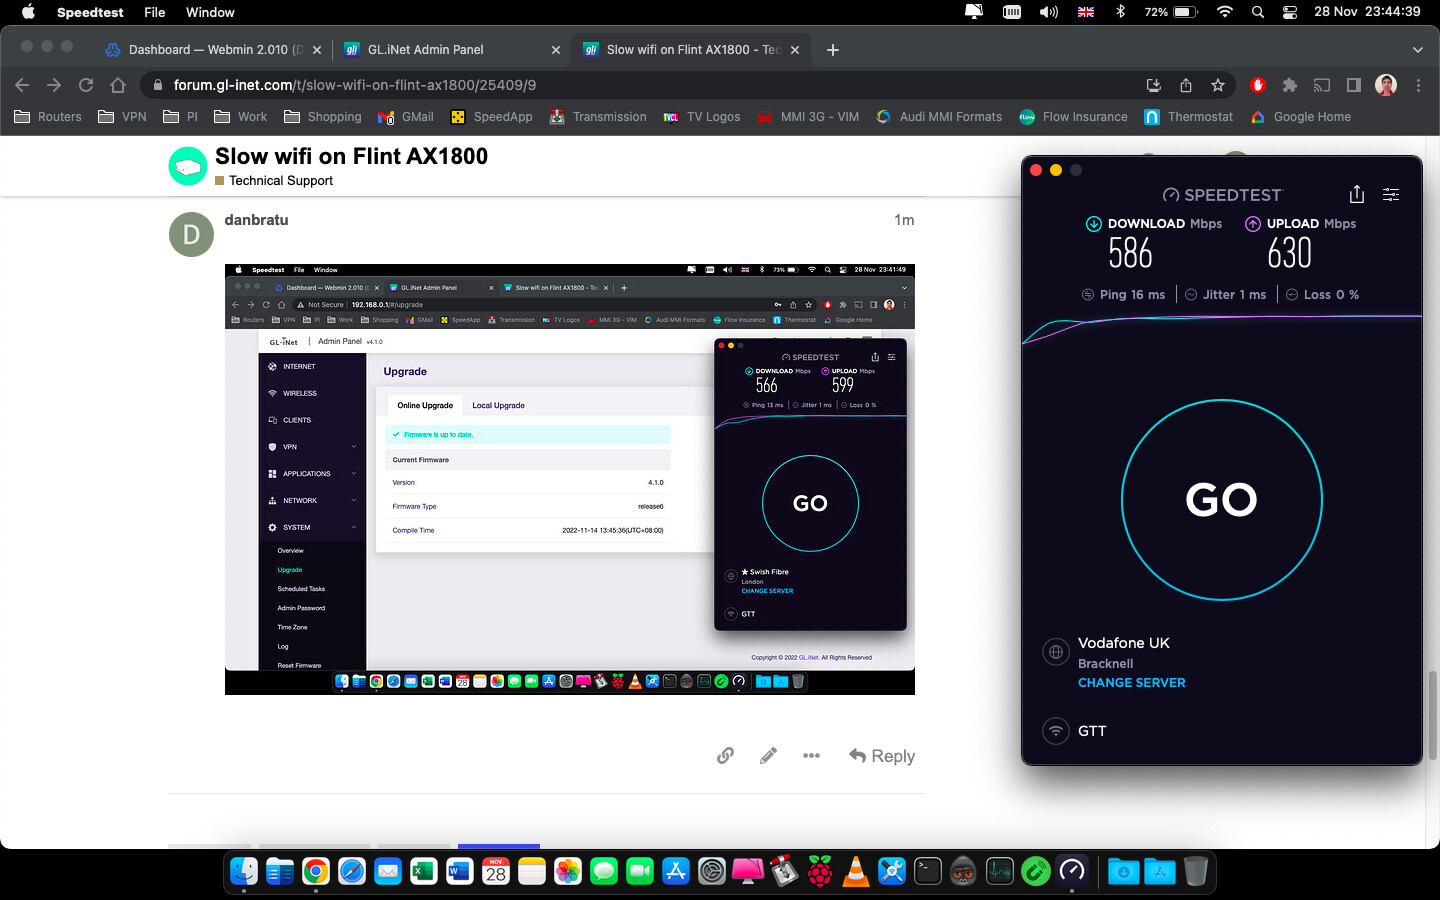Share this page from address bar
1440x900 pixels.
pyautogui.click(x=1185, y=85)
